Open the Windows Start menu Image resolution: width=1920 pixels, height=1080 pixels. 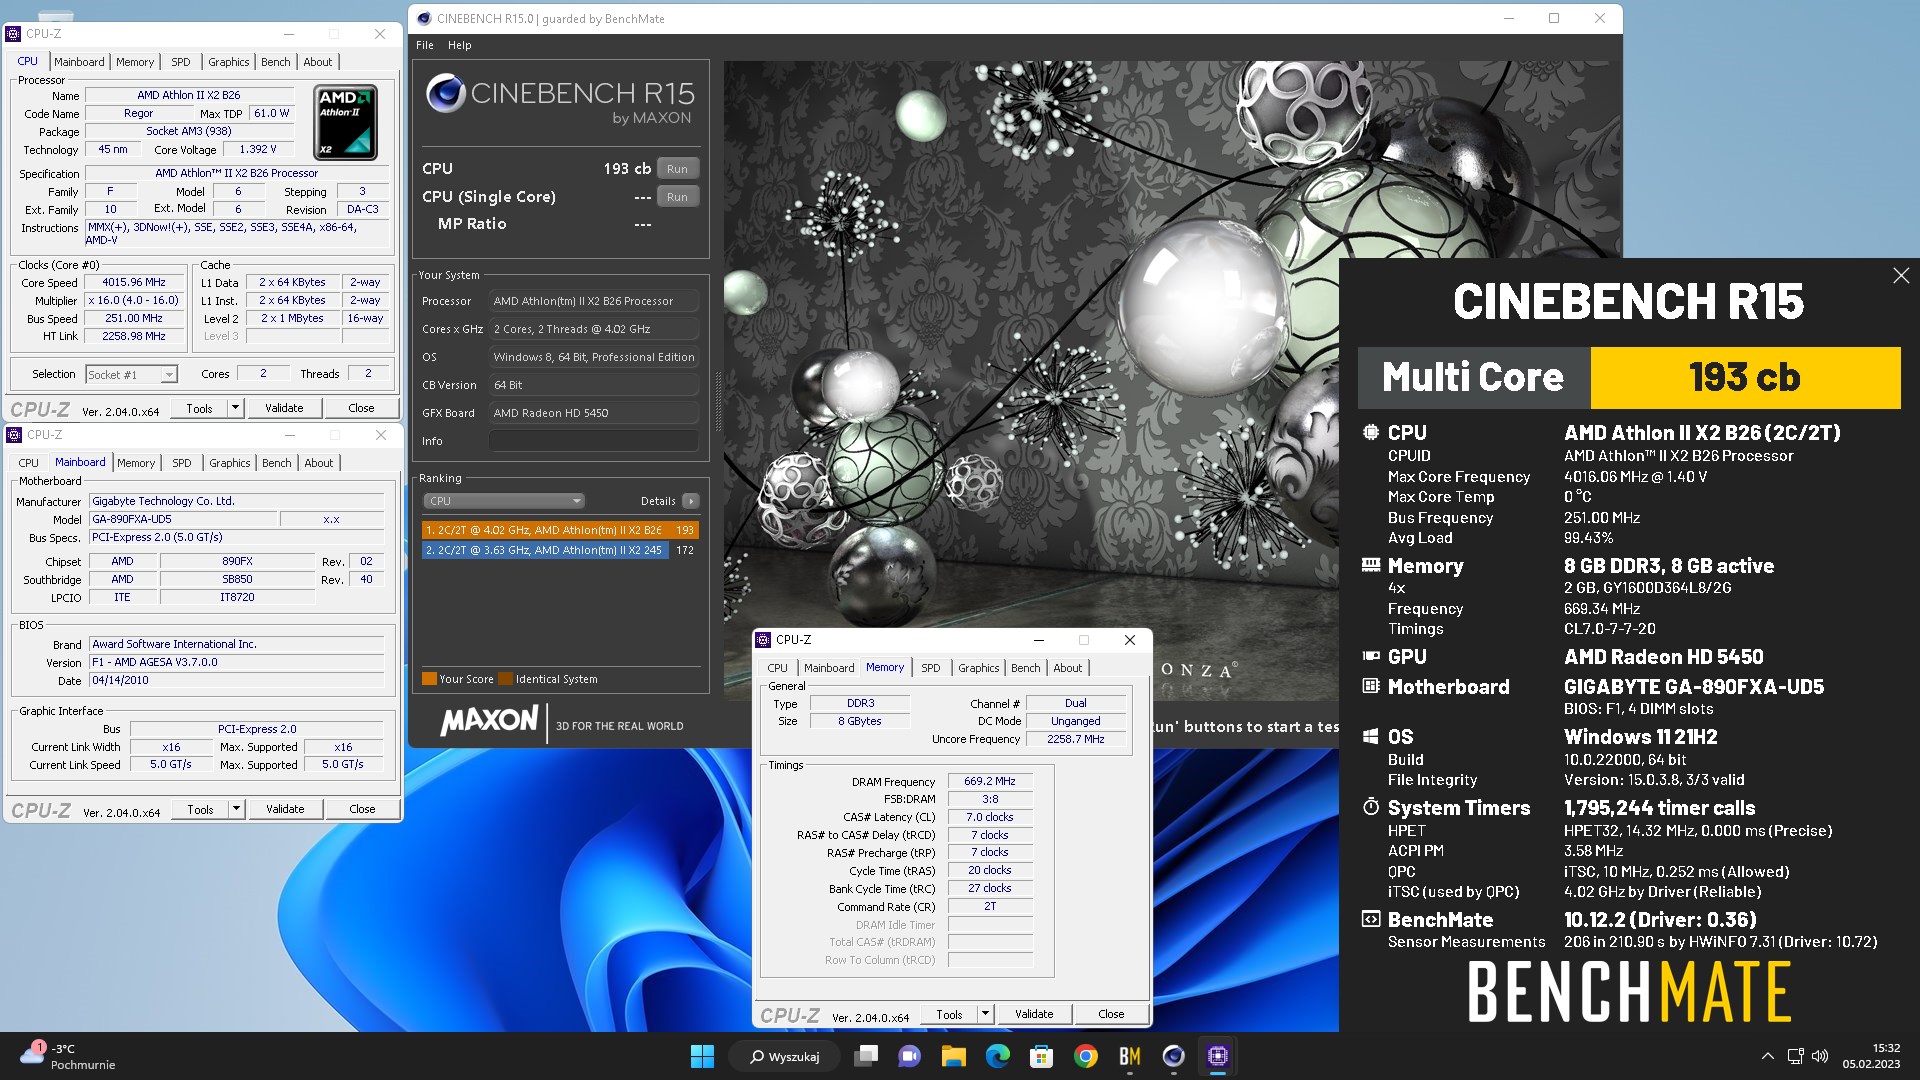(702, 1056)
